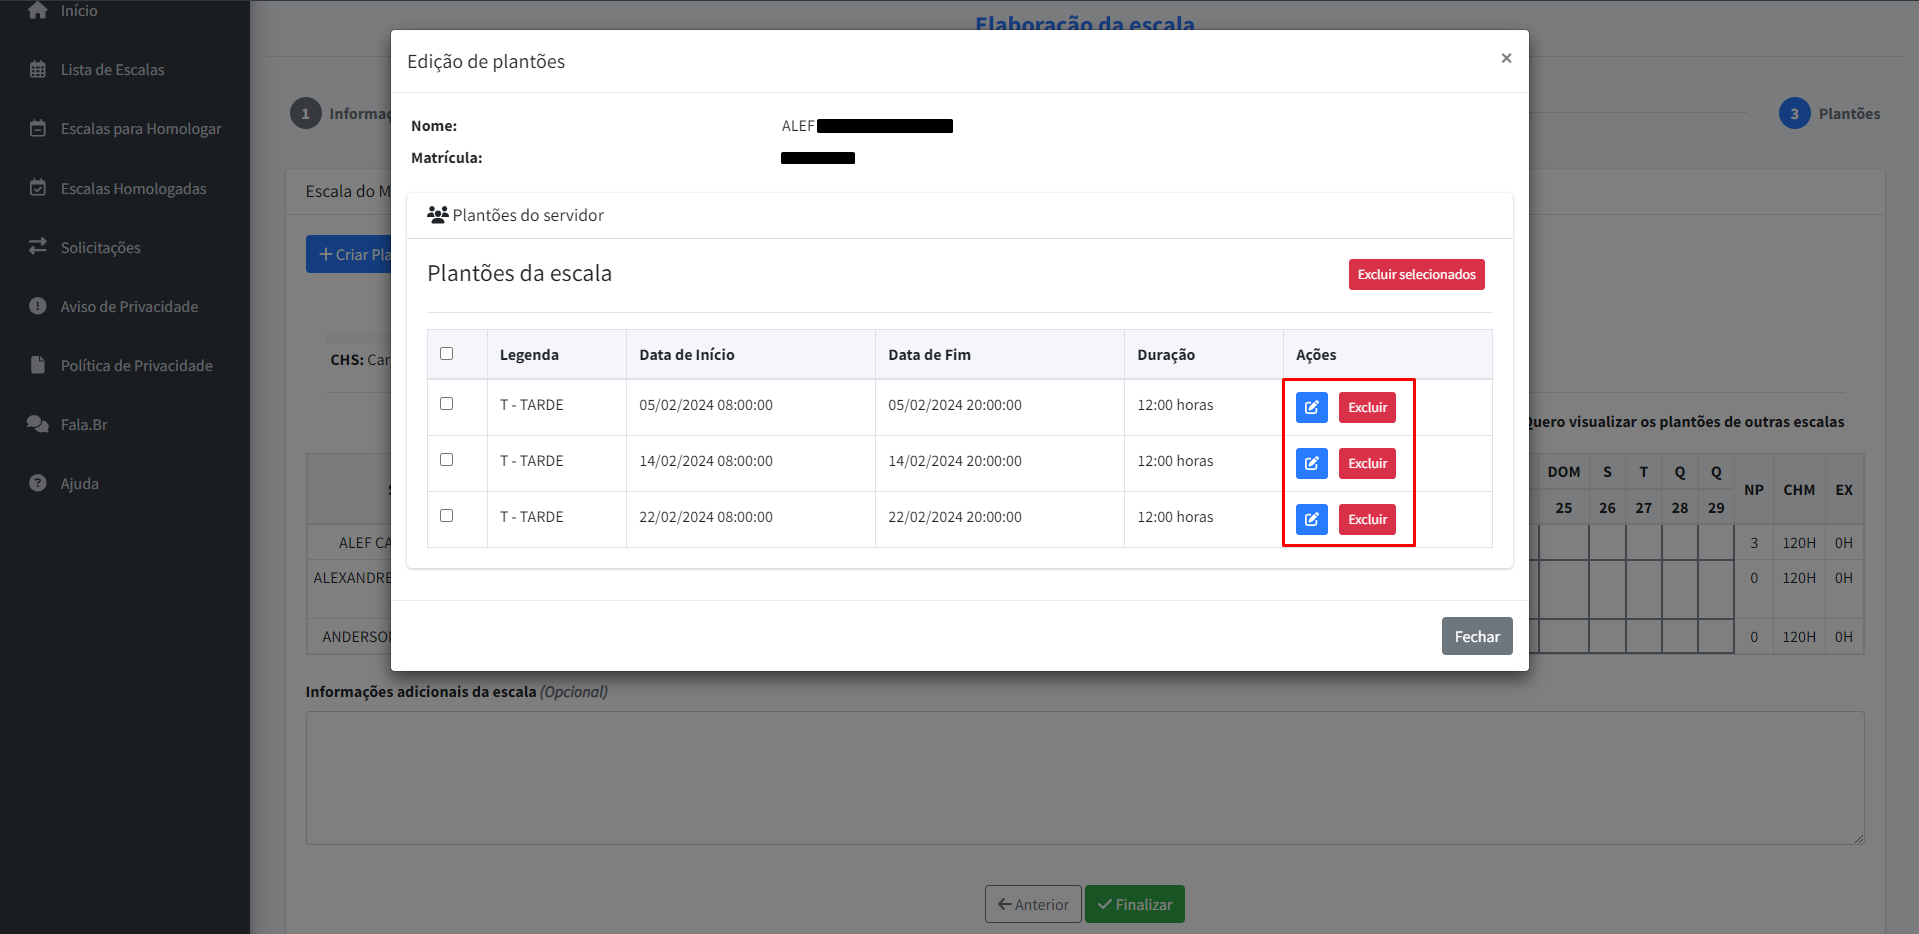This screenshot has height=934, width=1919.
Task: Click the Informações adicionais da escala text area
Action: 1085,778
